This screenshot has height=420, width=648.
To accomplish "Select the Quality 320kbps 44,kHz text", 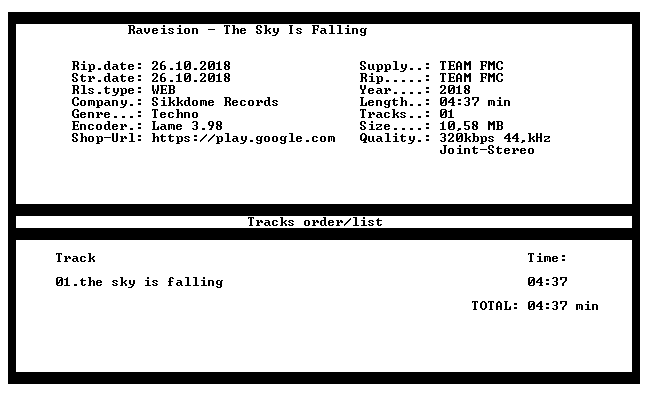I will tap(495, 138).
